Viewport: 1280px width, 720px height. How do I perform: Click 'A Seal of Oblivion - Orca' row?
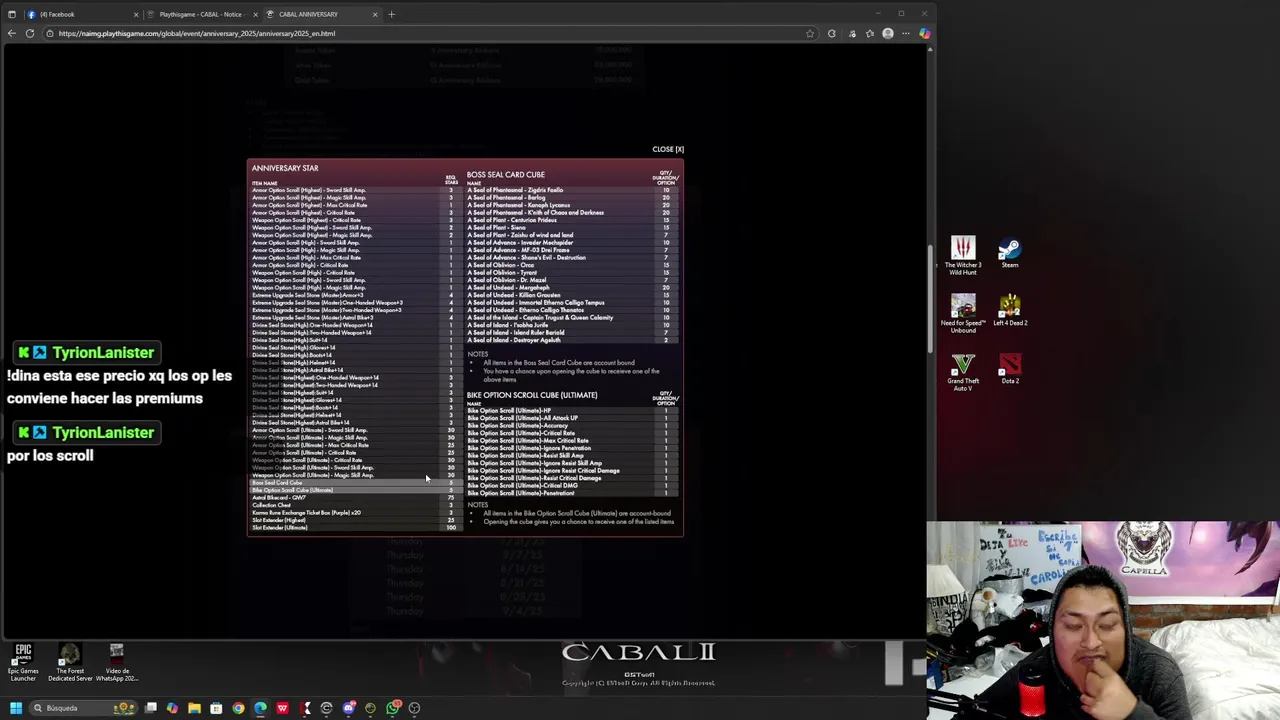[572, 265]
